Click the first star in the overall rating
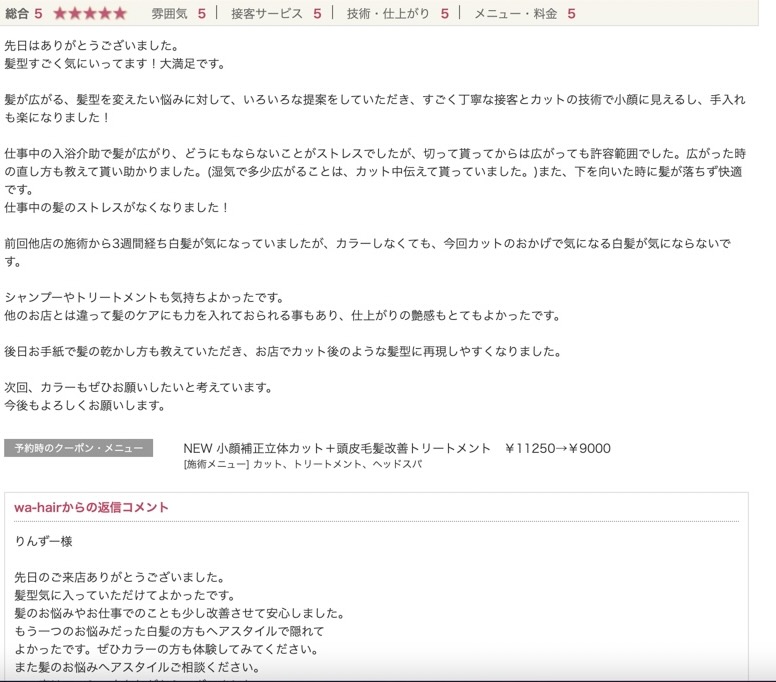Image resolution: width=776 pixels, height=682 pixels. (x=59, y=14)
